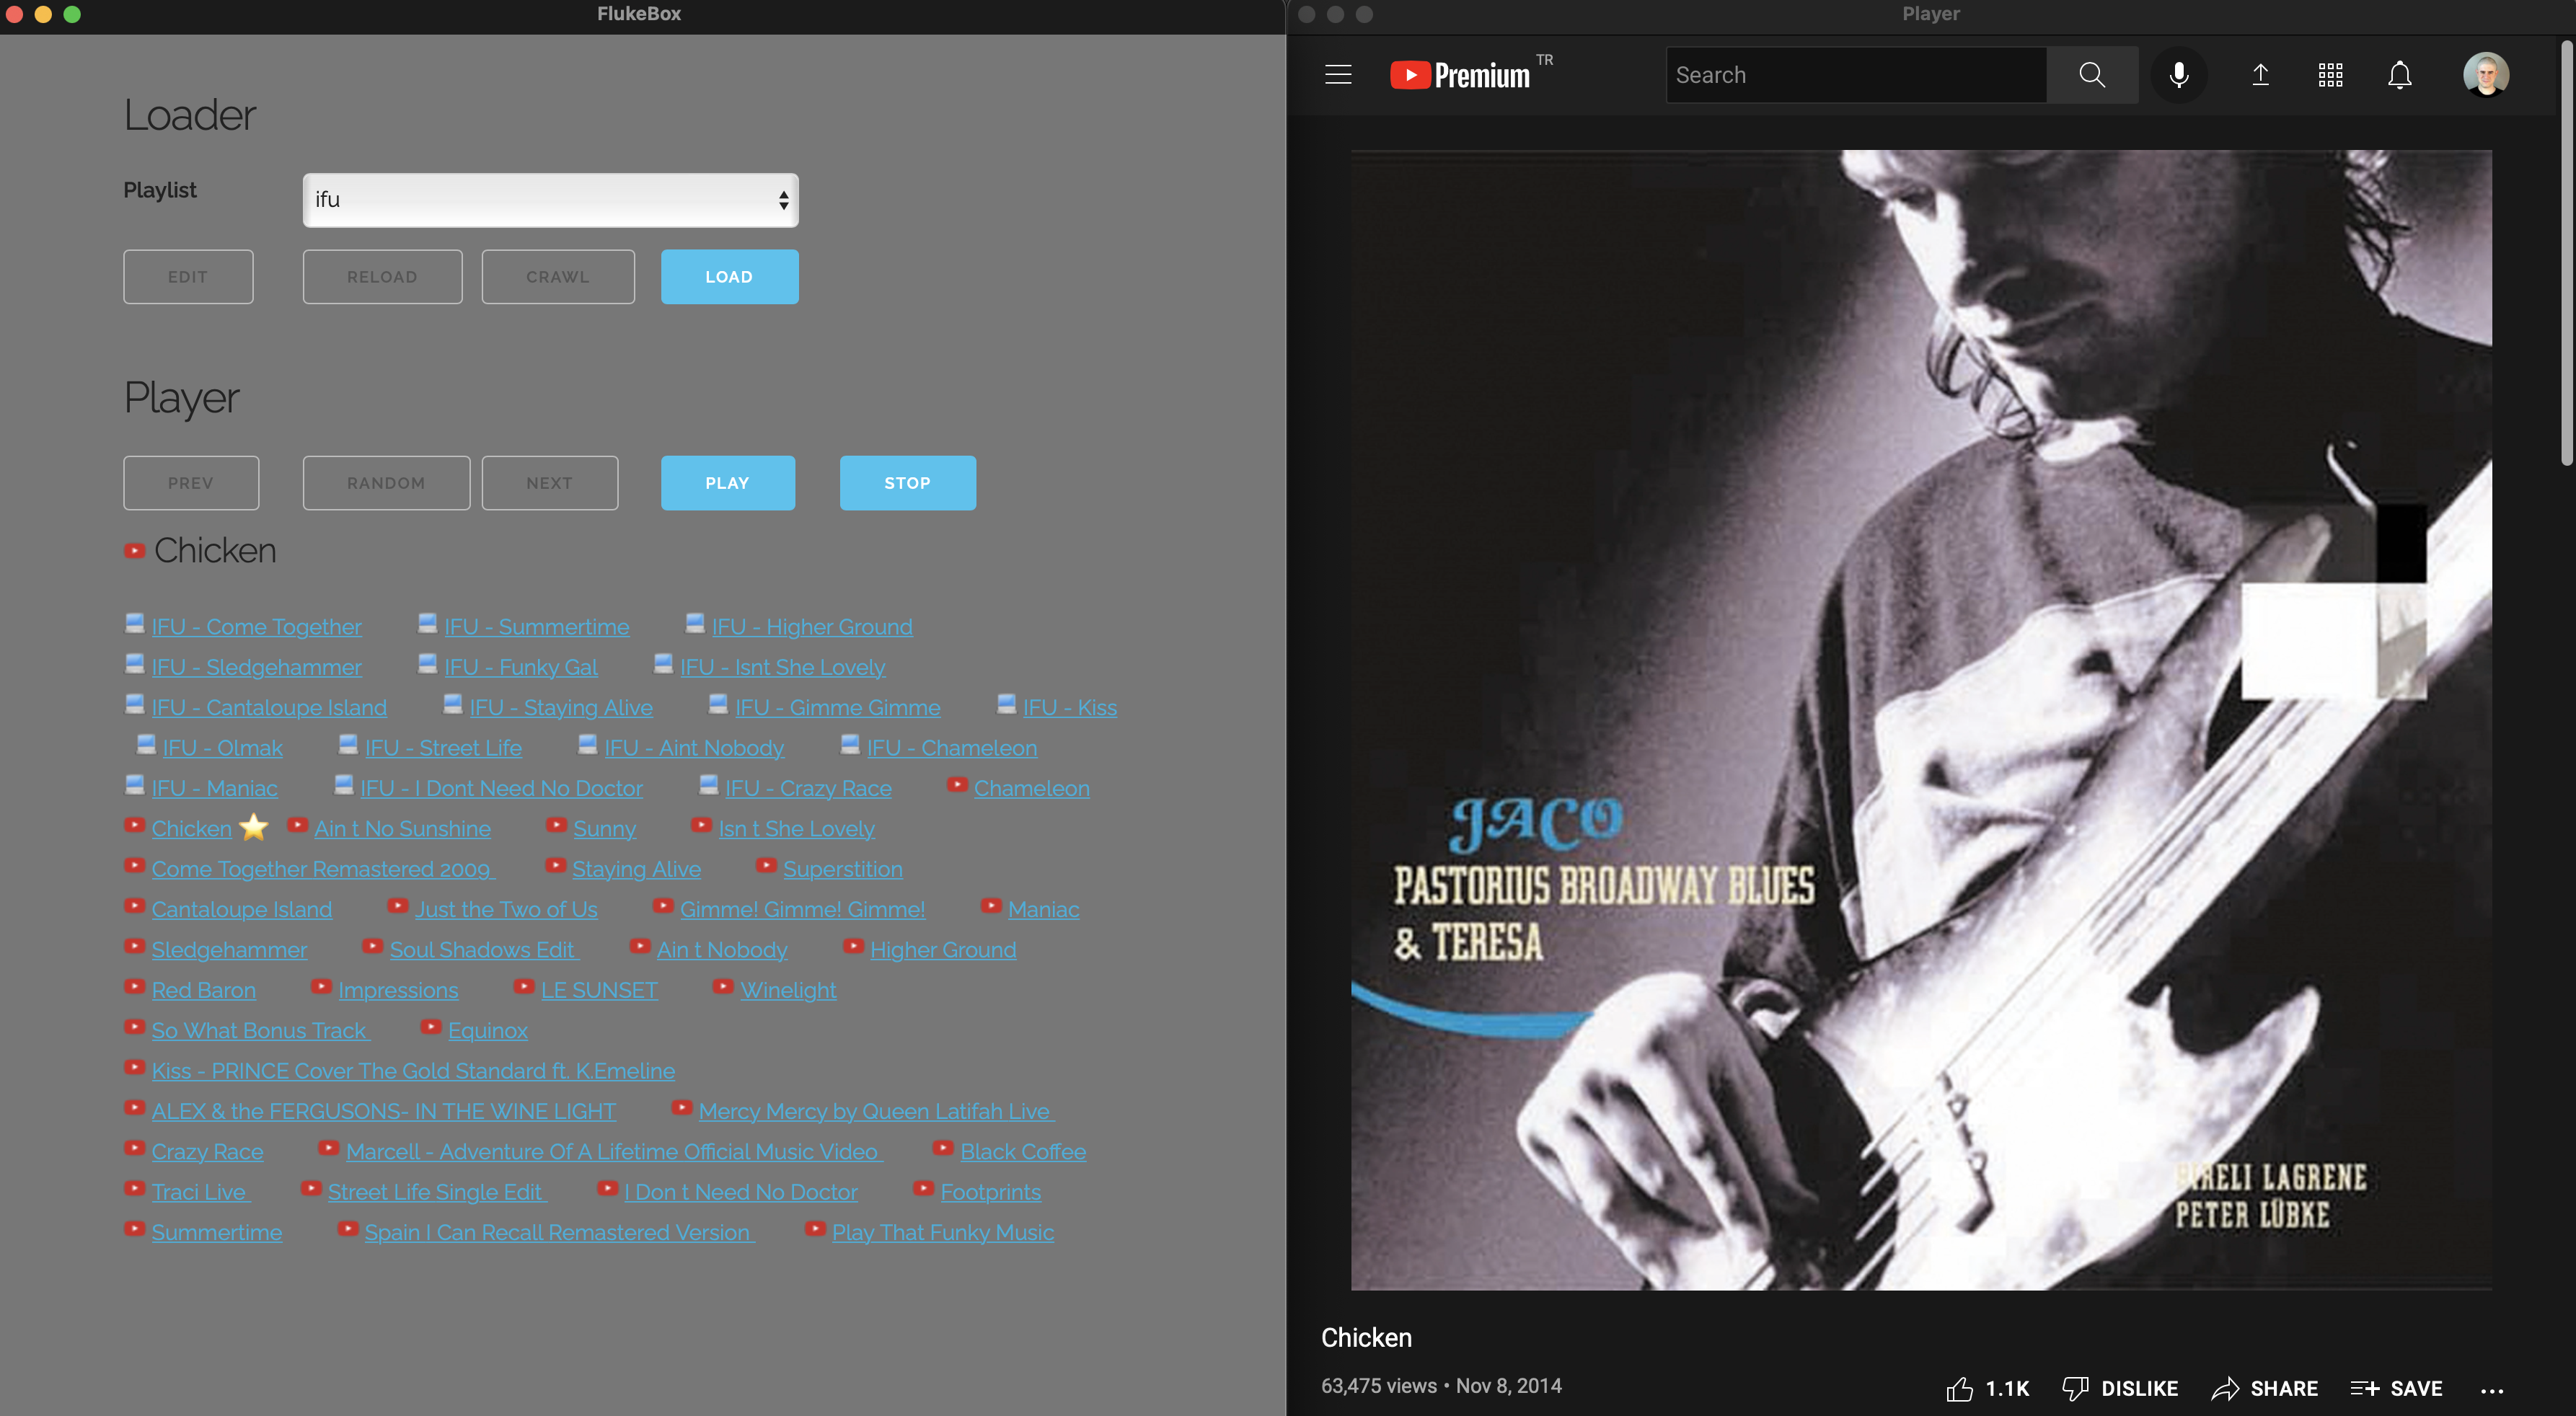Viewport: 2576px width, 1416px height.
Task: Click the search magnifier button
Action: 2091,75
